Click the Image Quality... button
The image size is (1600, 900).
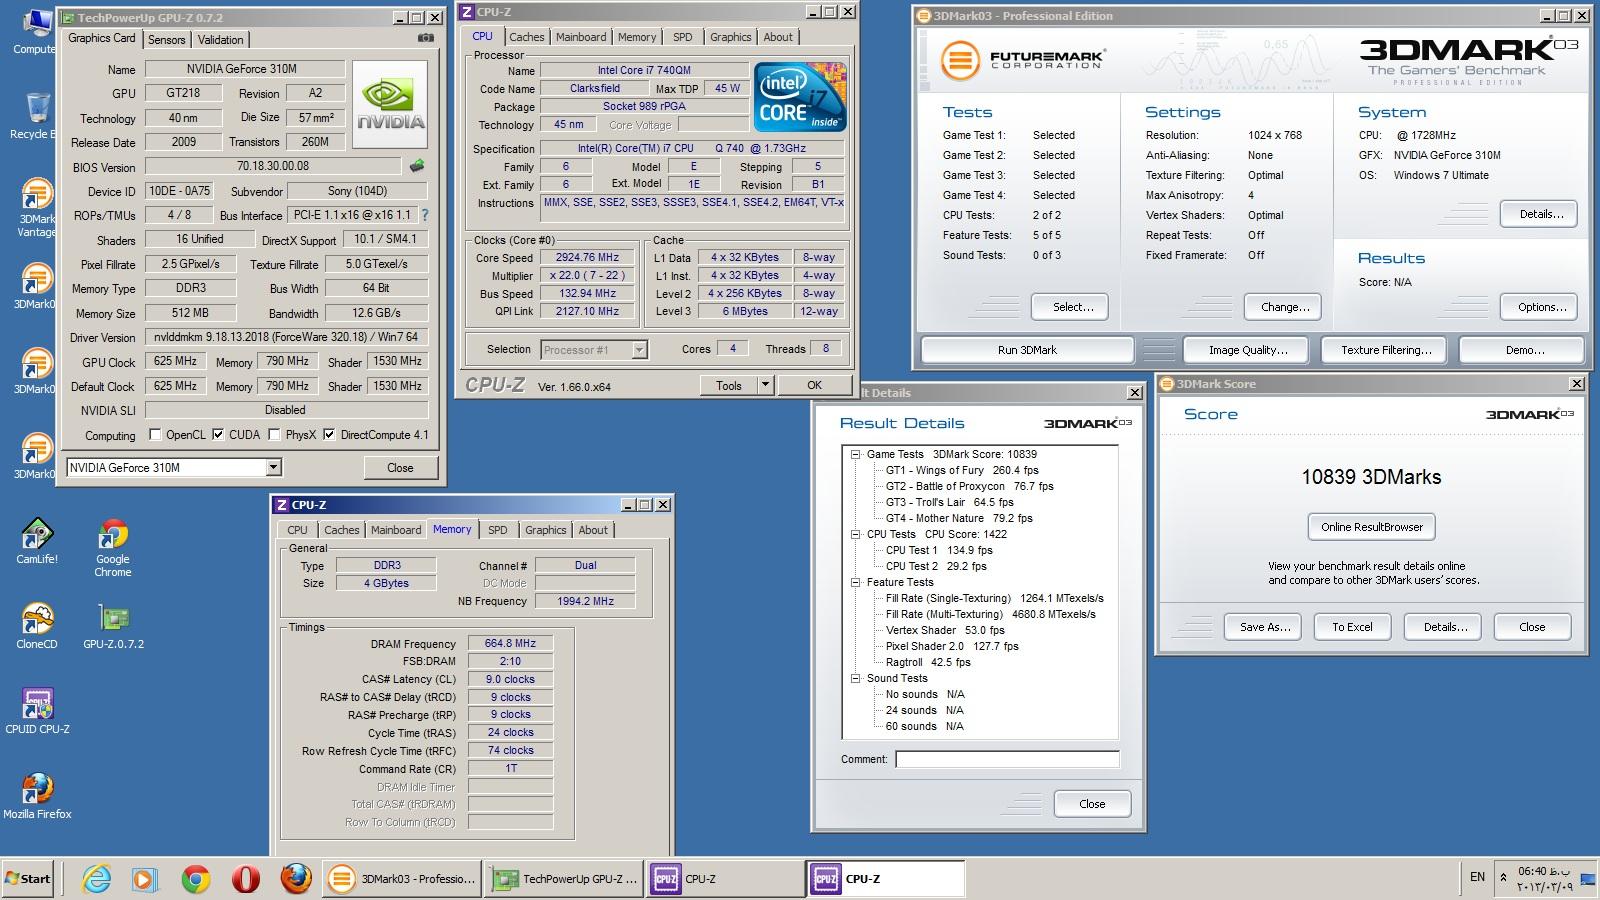coord(1247,350)
